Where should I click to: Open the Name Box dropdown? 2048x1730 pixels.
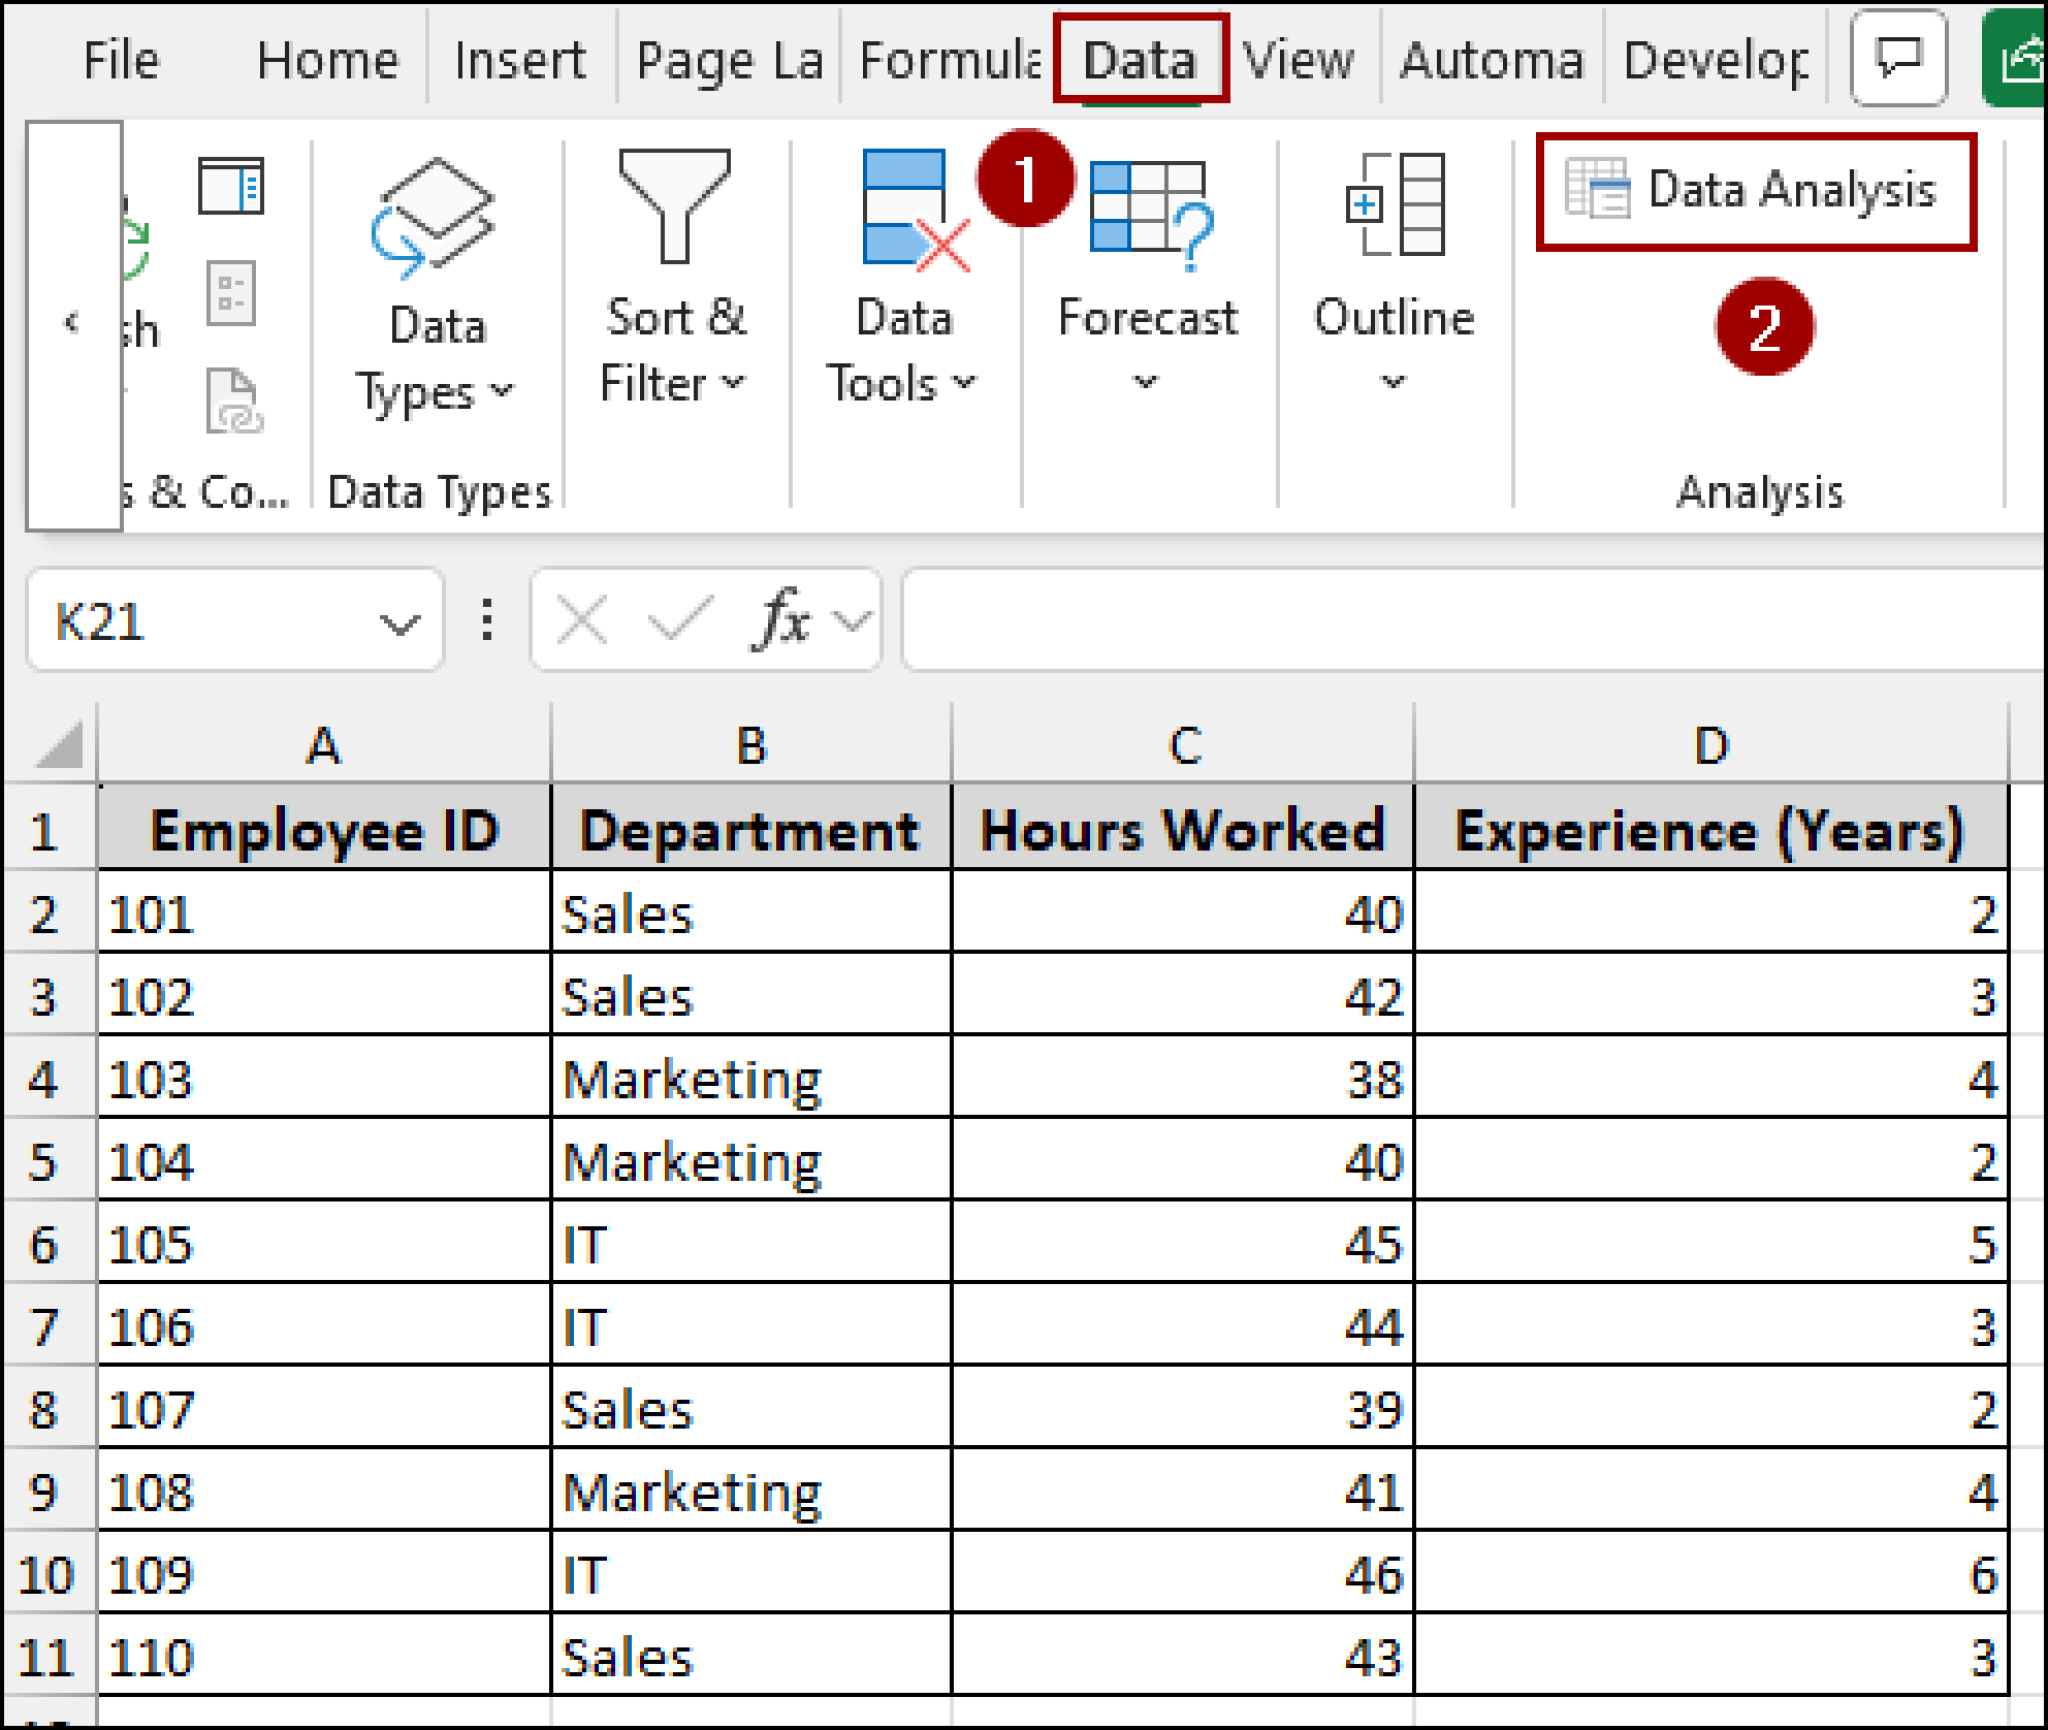399,624
